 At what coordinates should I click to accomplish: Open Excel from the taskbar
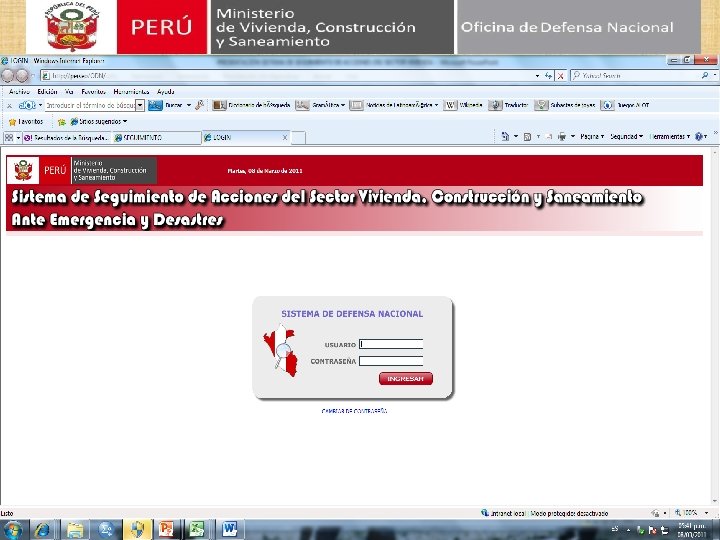coord(197,530)
